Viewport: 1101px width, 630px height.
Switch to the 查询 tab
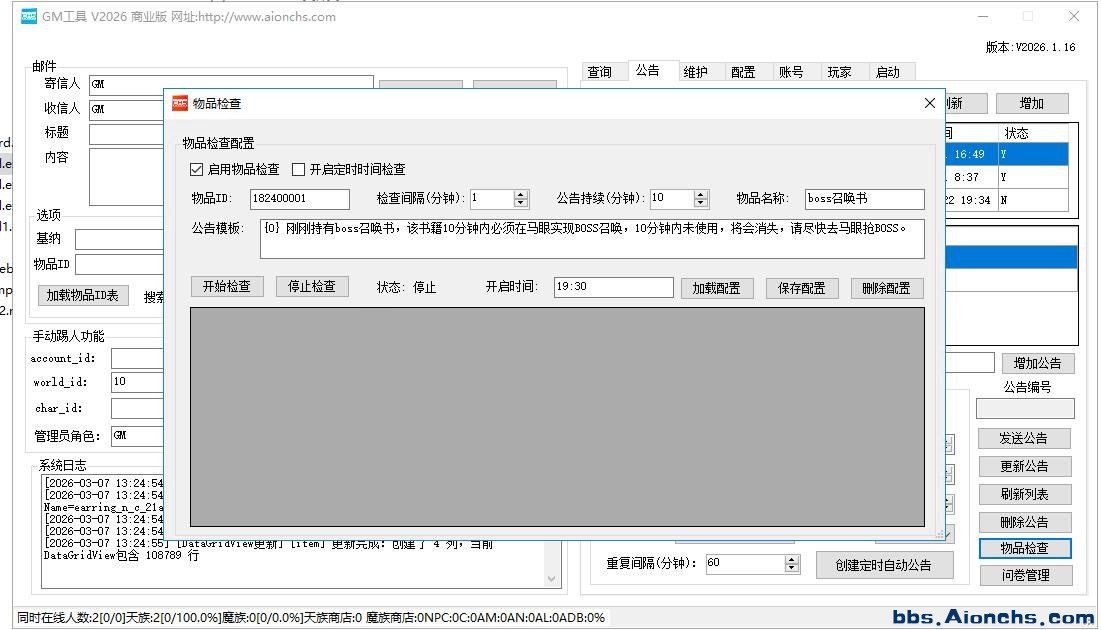pos(599,72)
